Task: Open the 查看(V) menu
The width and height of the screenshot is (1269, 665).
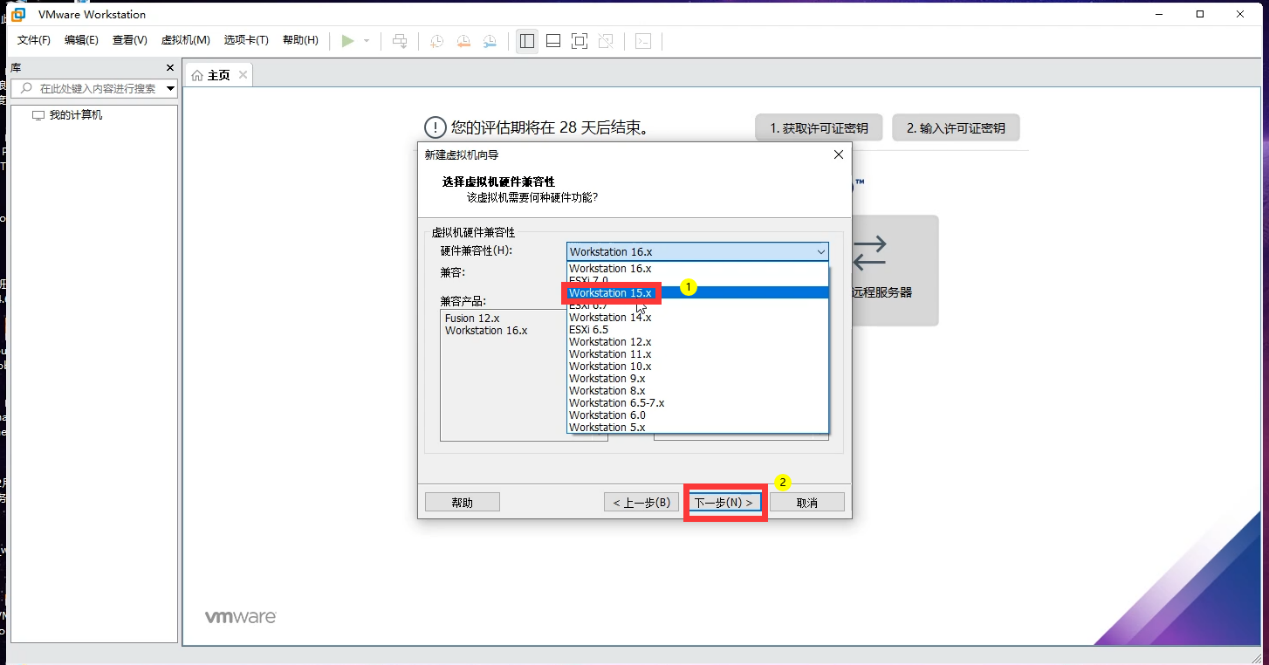Action: pos(129,40)
